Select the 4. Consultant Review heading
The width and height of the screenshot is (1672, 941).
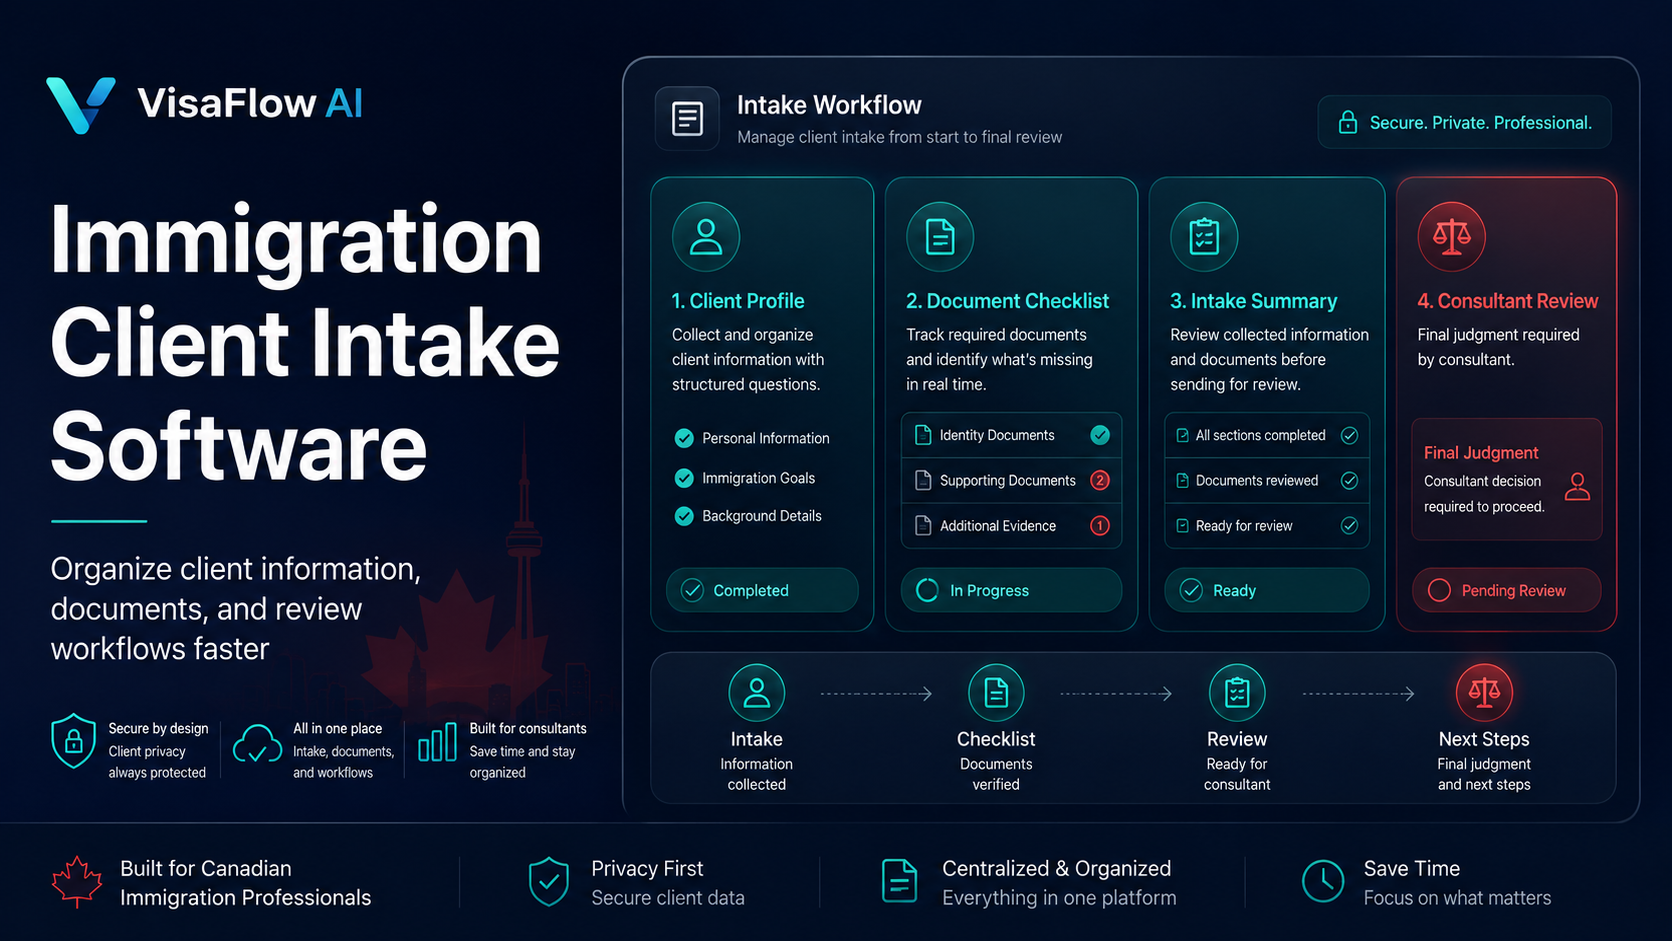[x=1507, y=301]
